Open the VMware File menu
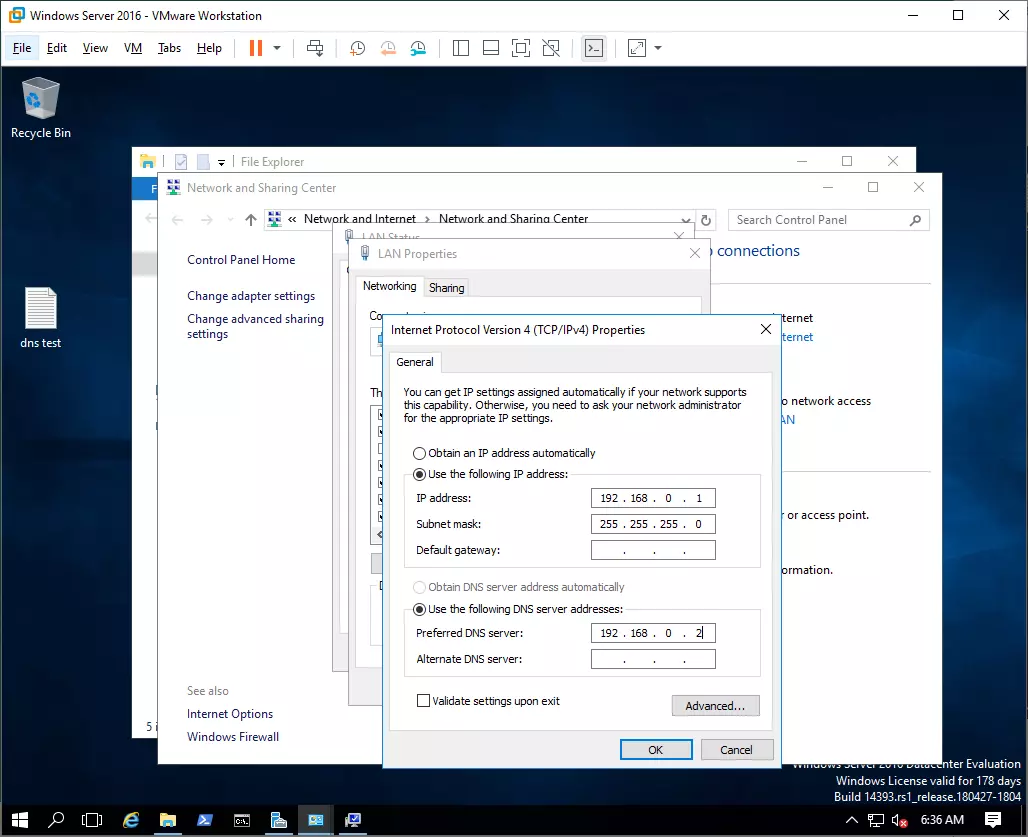Screen dimensions: 1028x837 (22, 48)
